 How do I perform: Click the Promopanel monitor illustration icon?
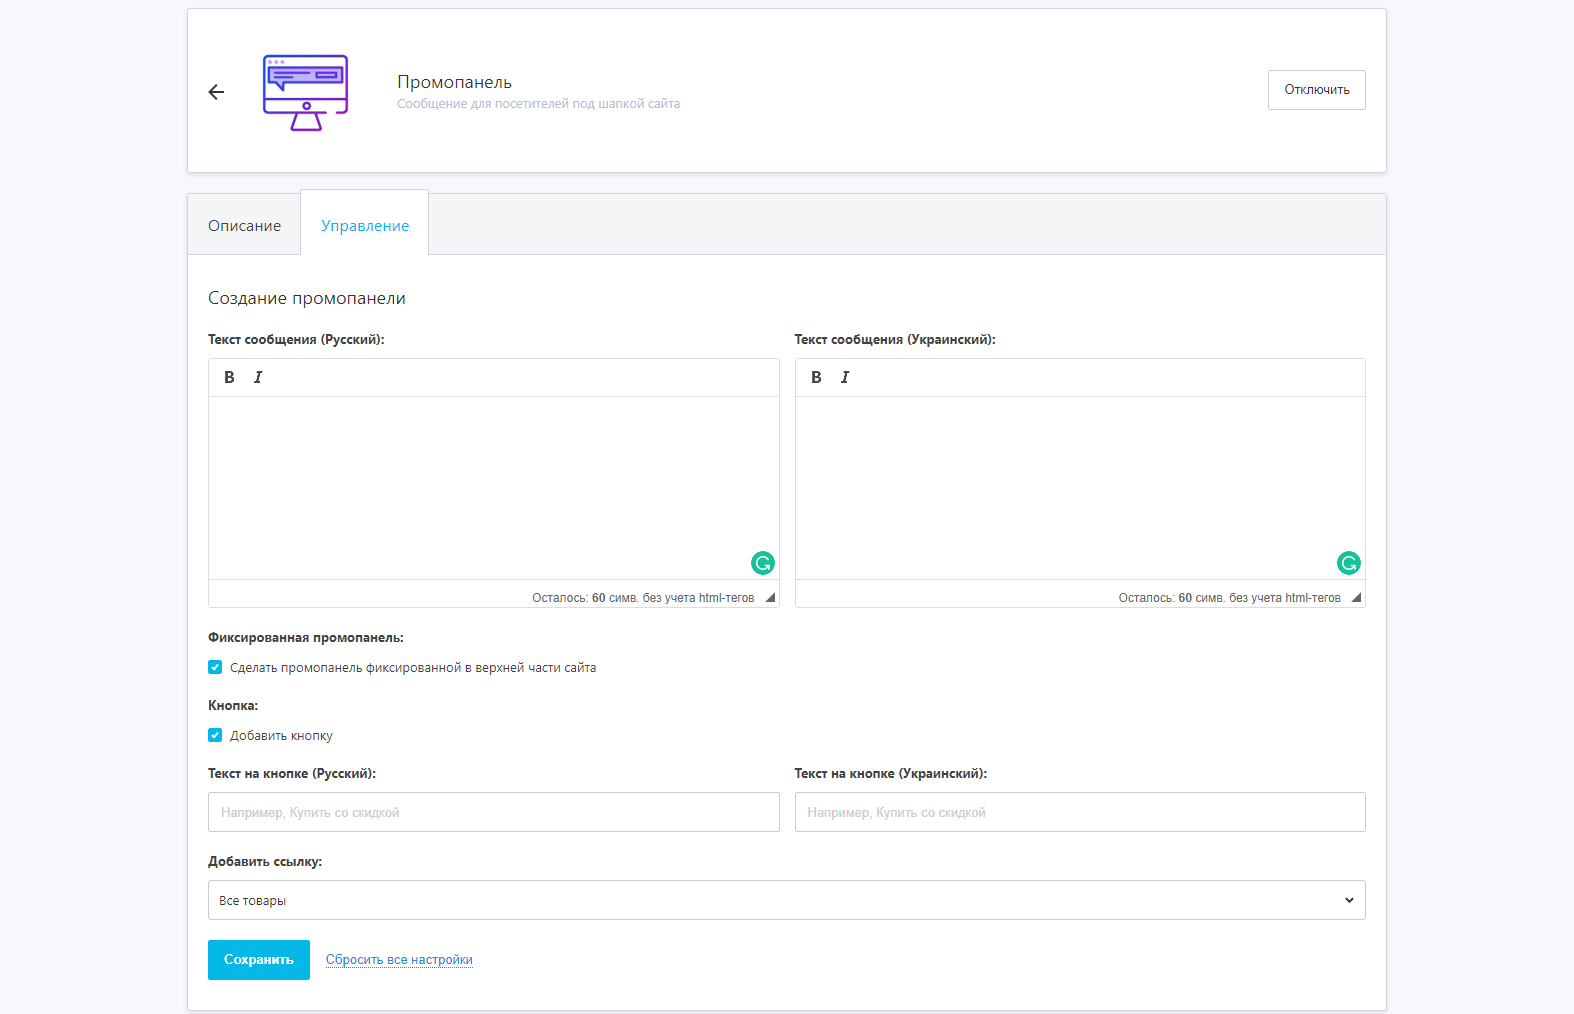pyautogui.click(x=305, y=92)
